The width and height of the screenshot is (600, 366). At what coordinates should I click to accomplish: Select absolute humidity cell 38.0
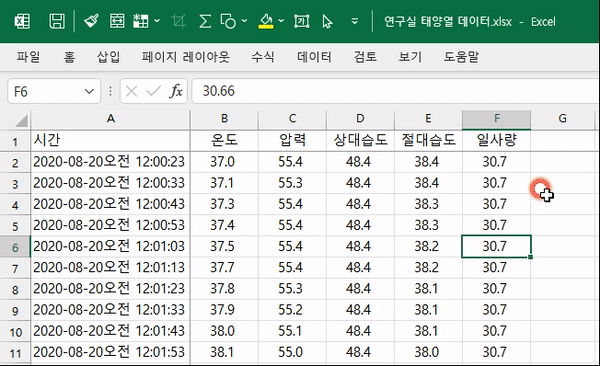point(428,352)
